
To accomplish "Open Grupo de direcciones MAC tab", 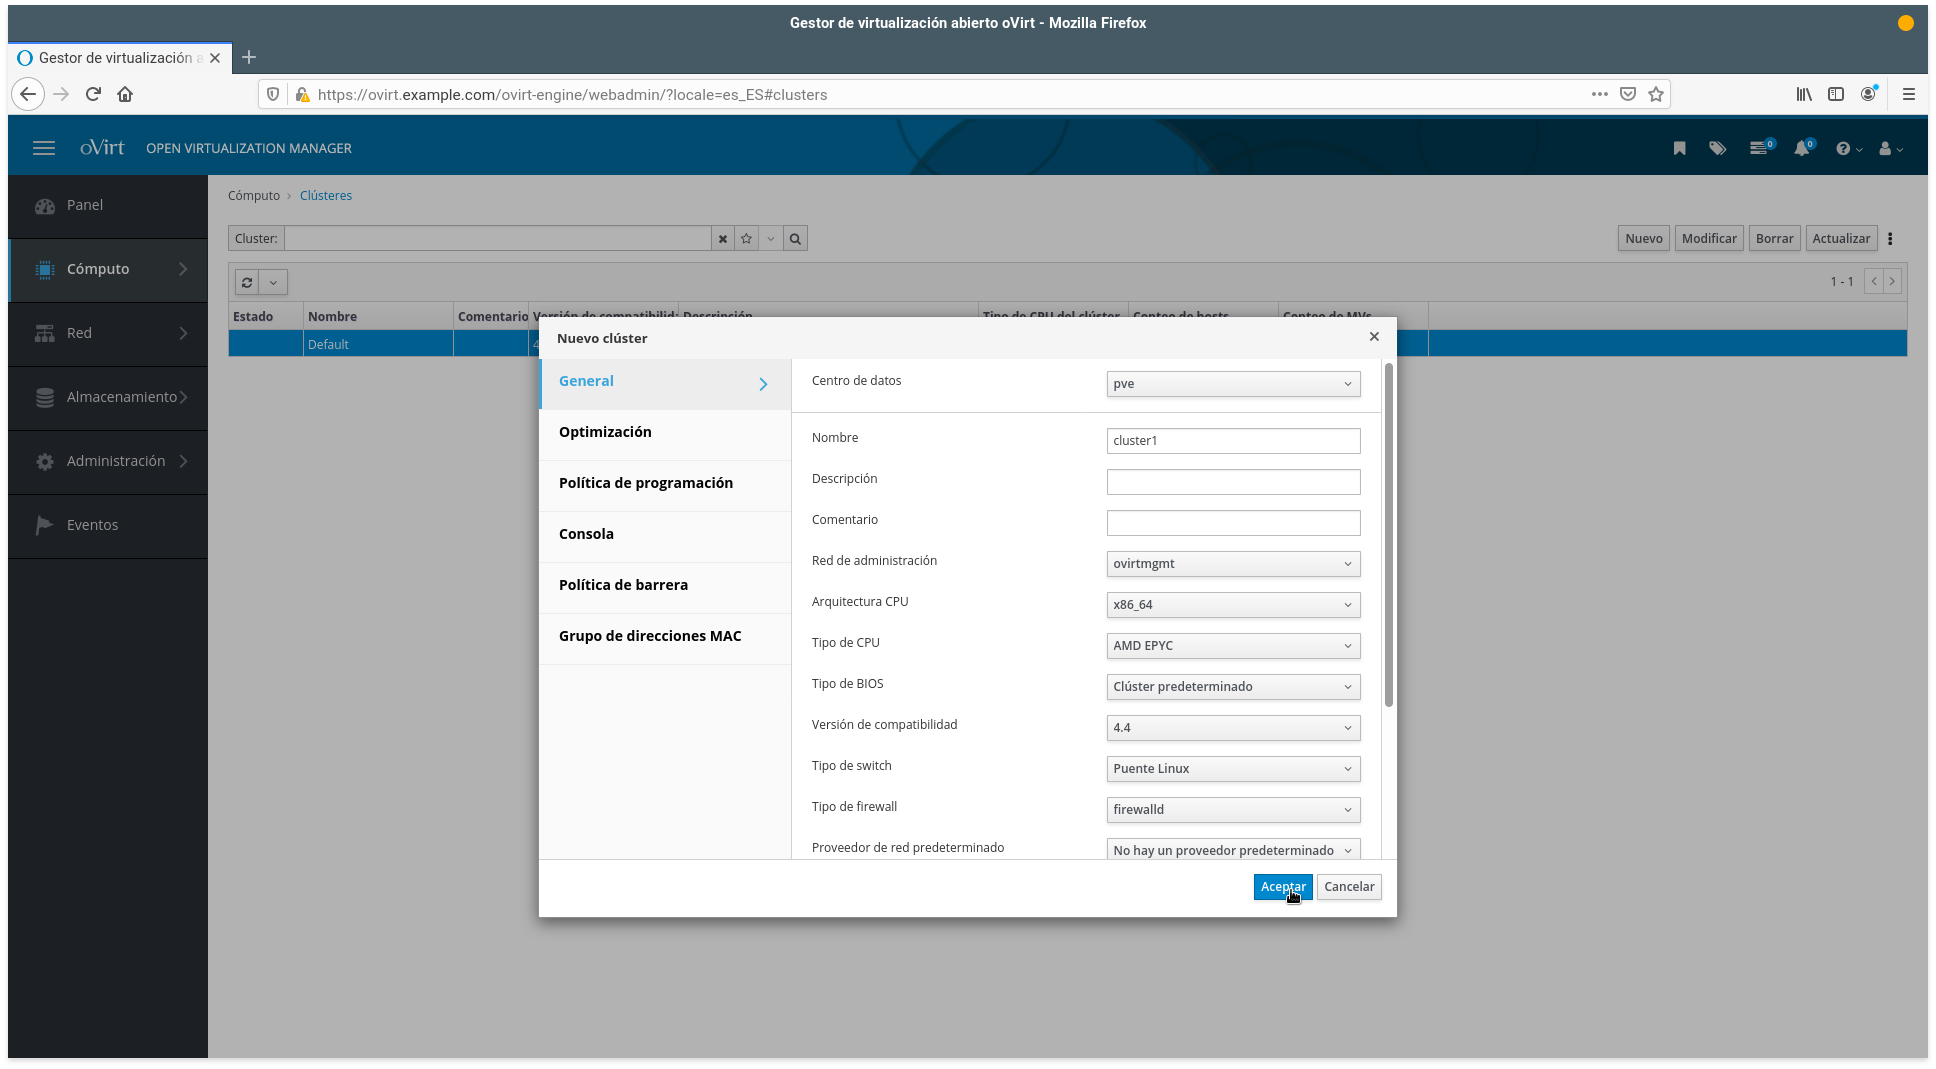I will (x=650, y=636).
